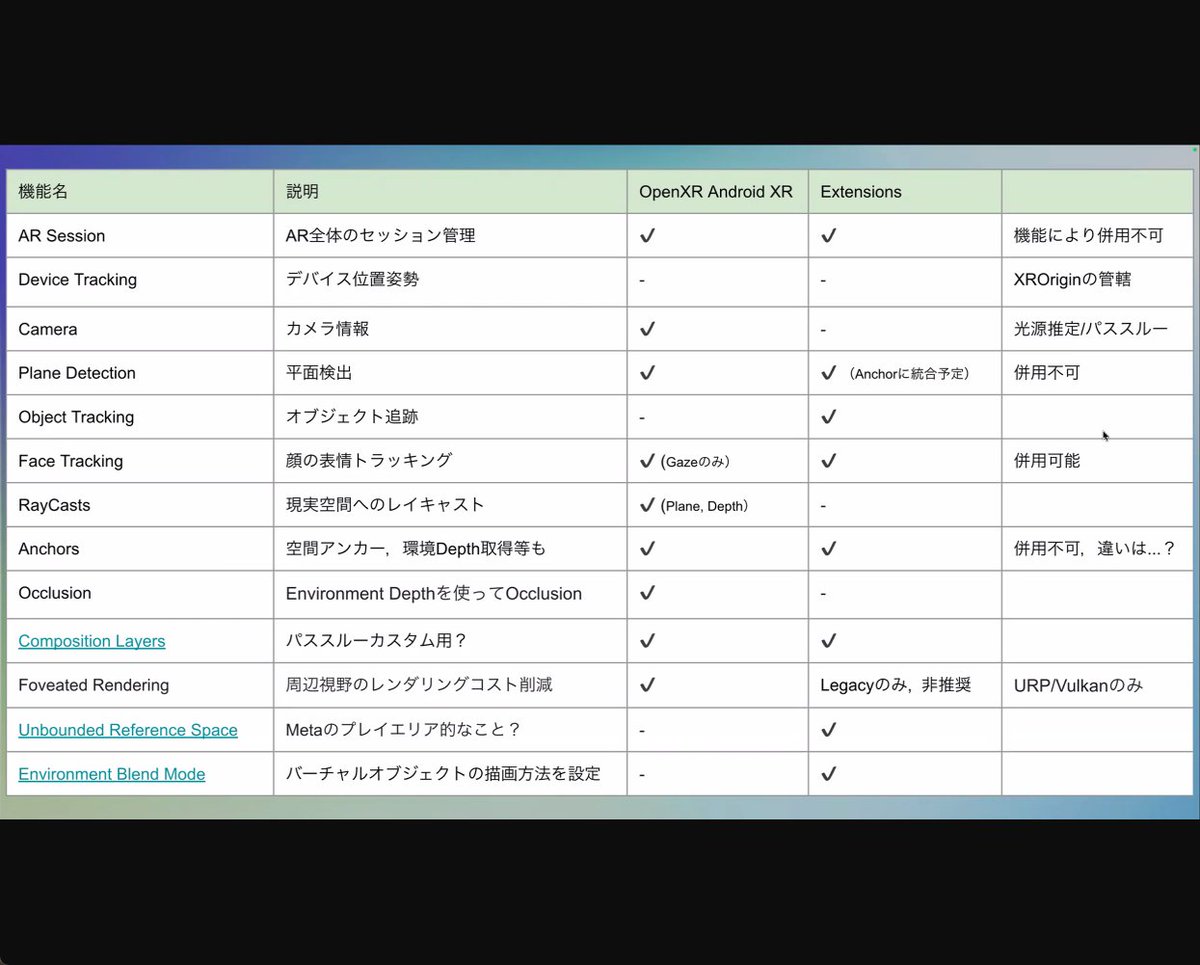Select '顔の表情トラッキング' description

pyautogui.click(x=369, y=461)
